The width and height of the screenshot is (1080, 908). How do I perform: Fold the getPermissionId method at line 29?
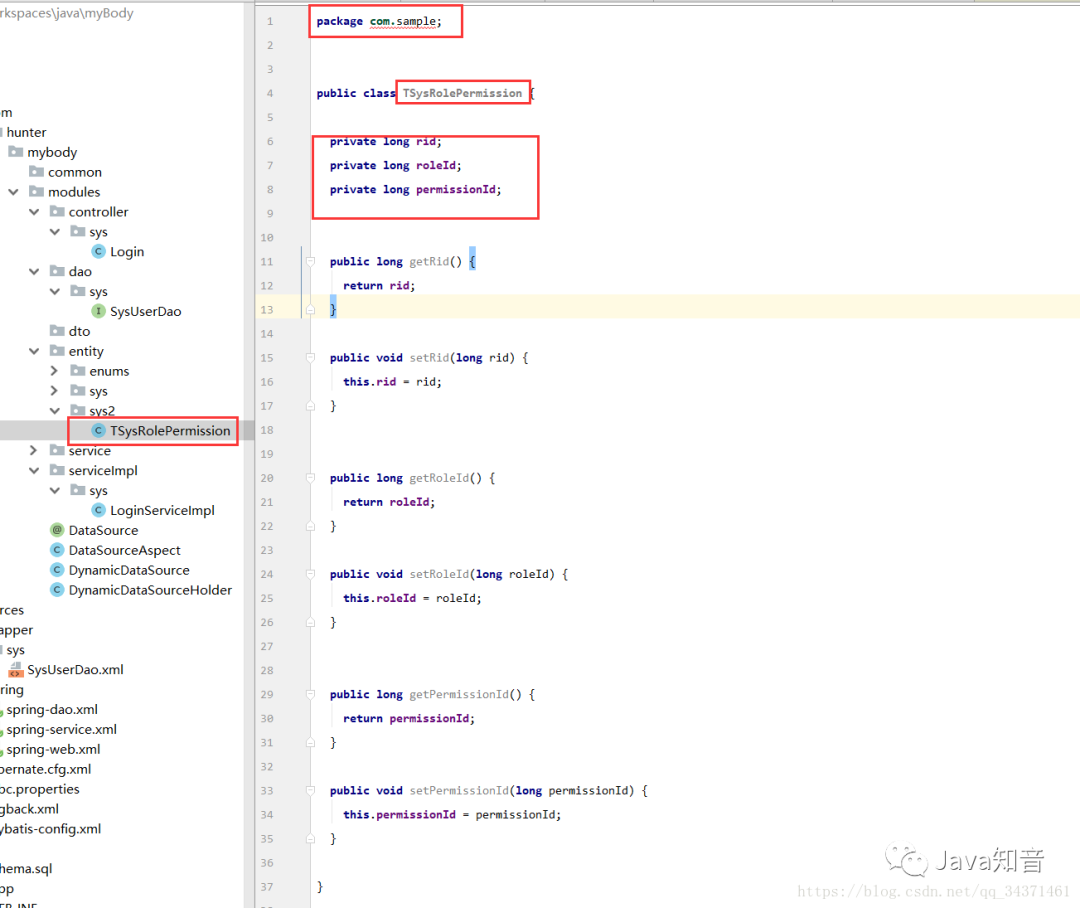pyautogui.click(x=311, y=694)
